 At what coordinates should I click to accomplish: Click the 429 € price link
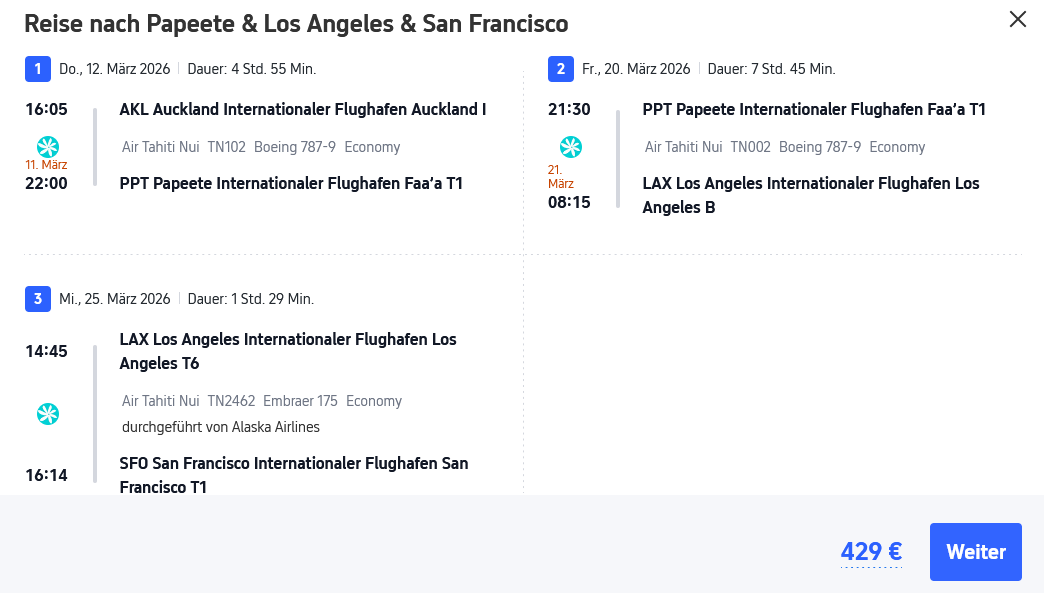point(871,552)
